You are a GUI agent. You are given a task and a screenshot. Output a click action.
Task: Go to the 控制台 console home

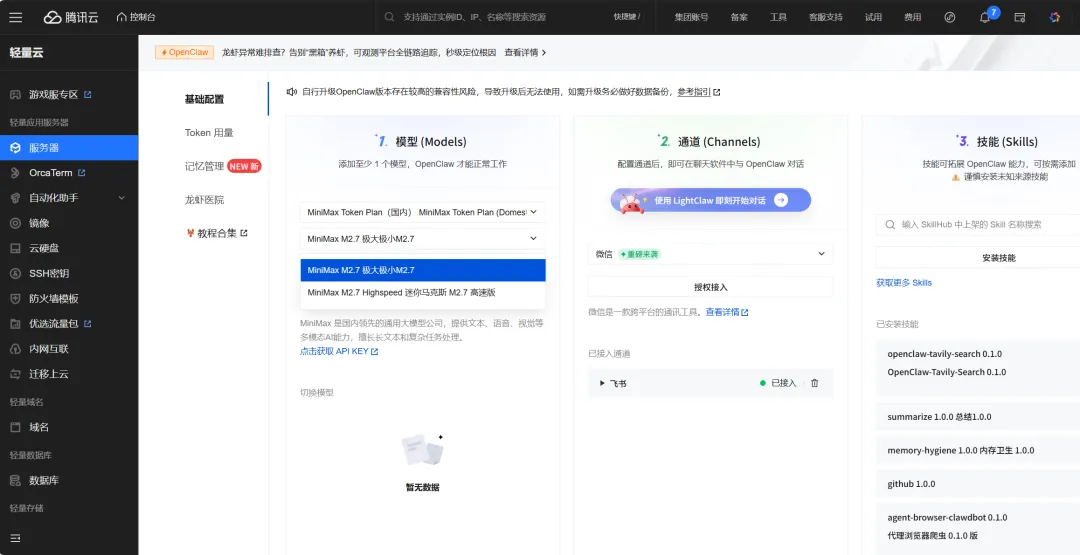(x=136, y=17)
